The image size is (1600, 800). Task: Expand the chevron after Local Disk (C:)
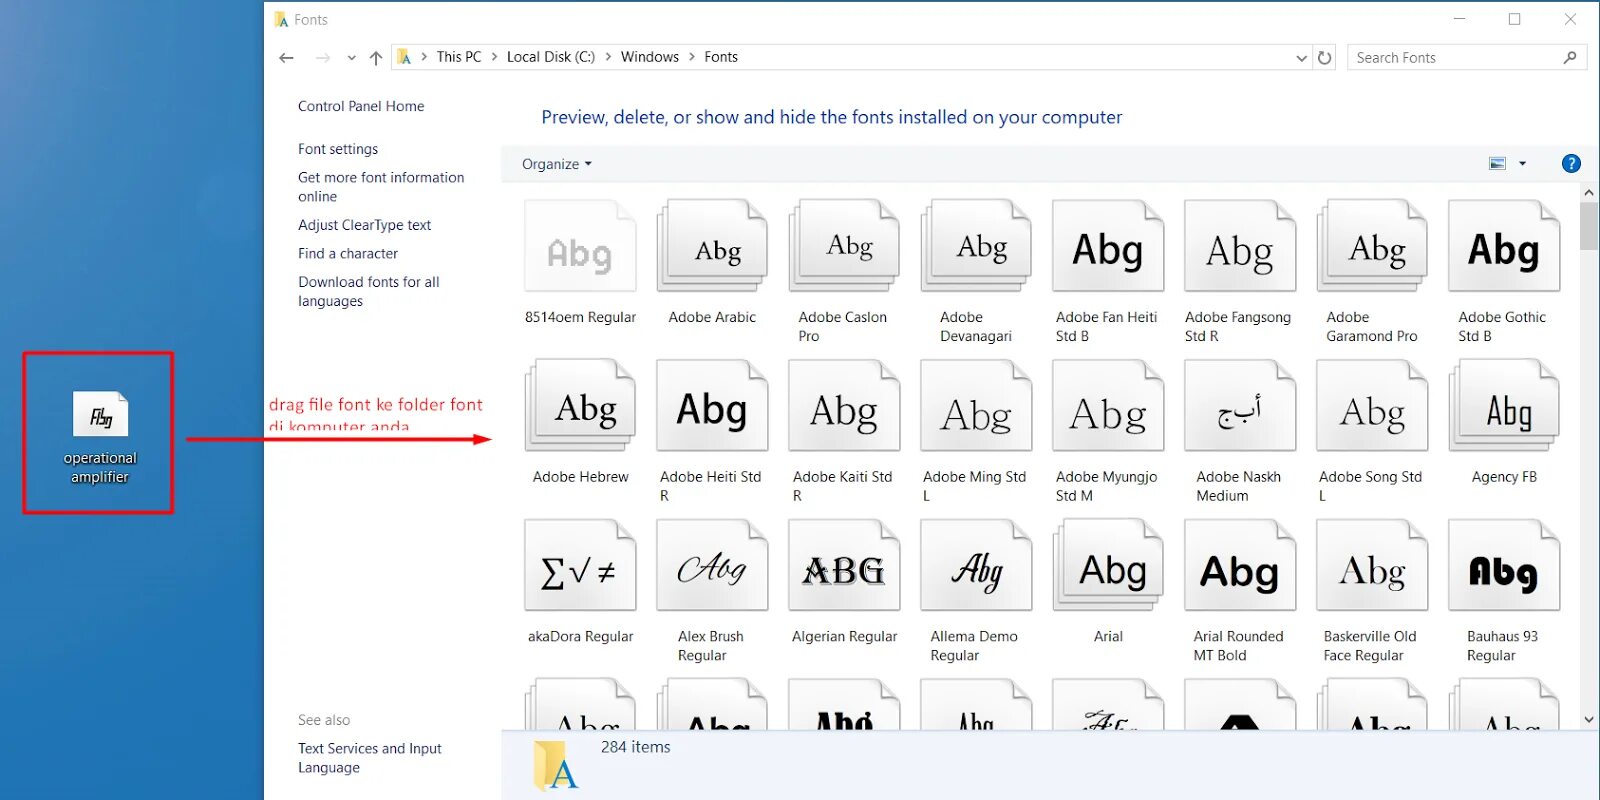point(608,57)
